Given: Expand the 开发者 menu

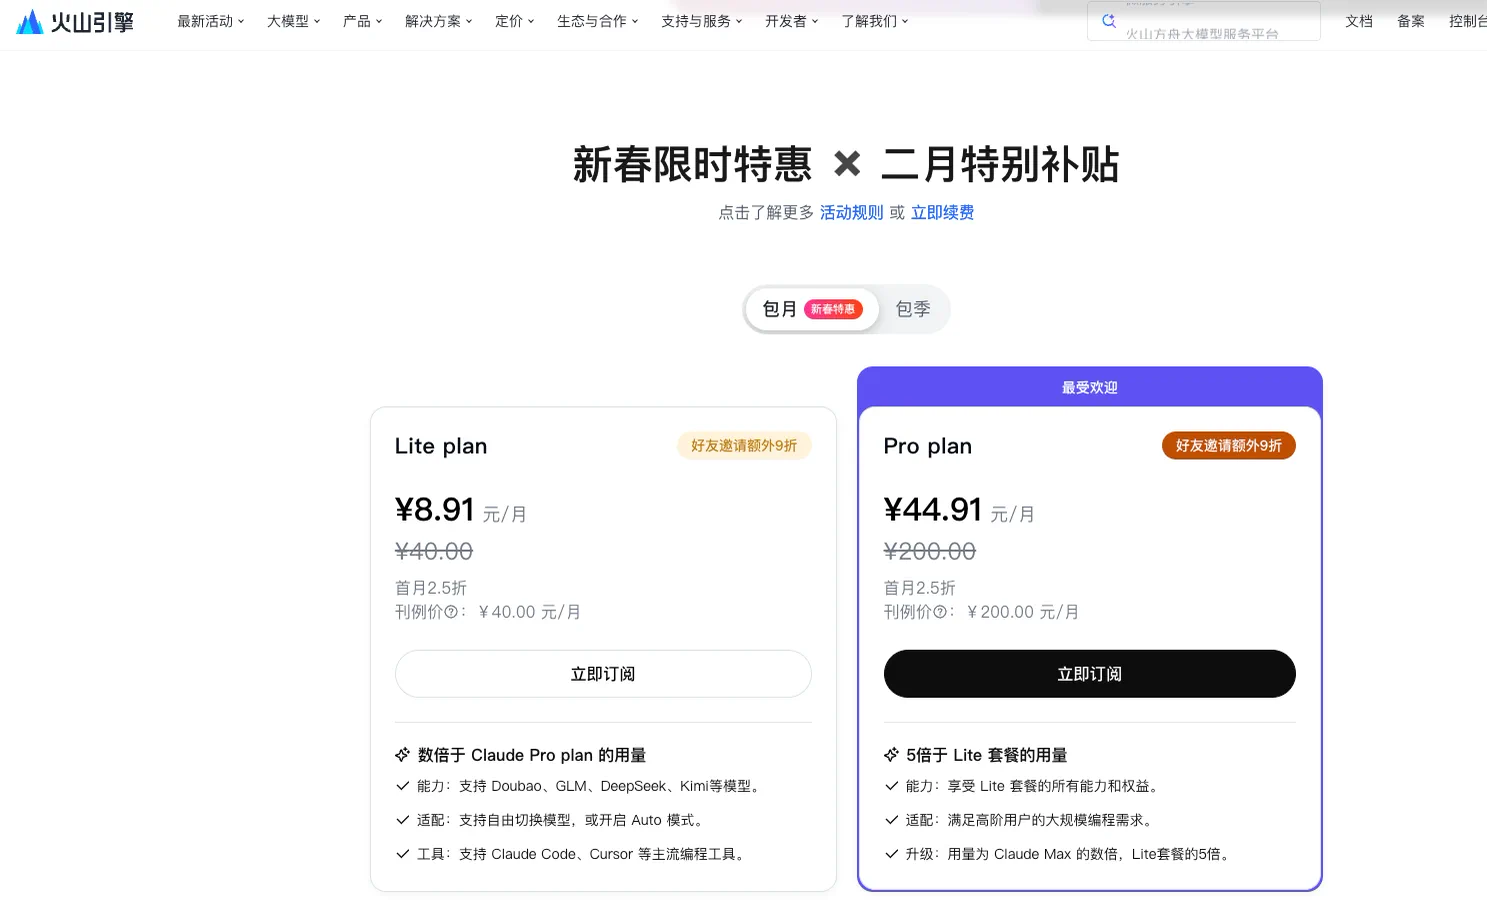Looking at the screenshot, I should [792, 21].
